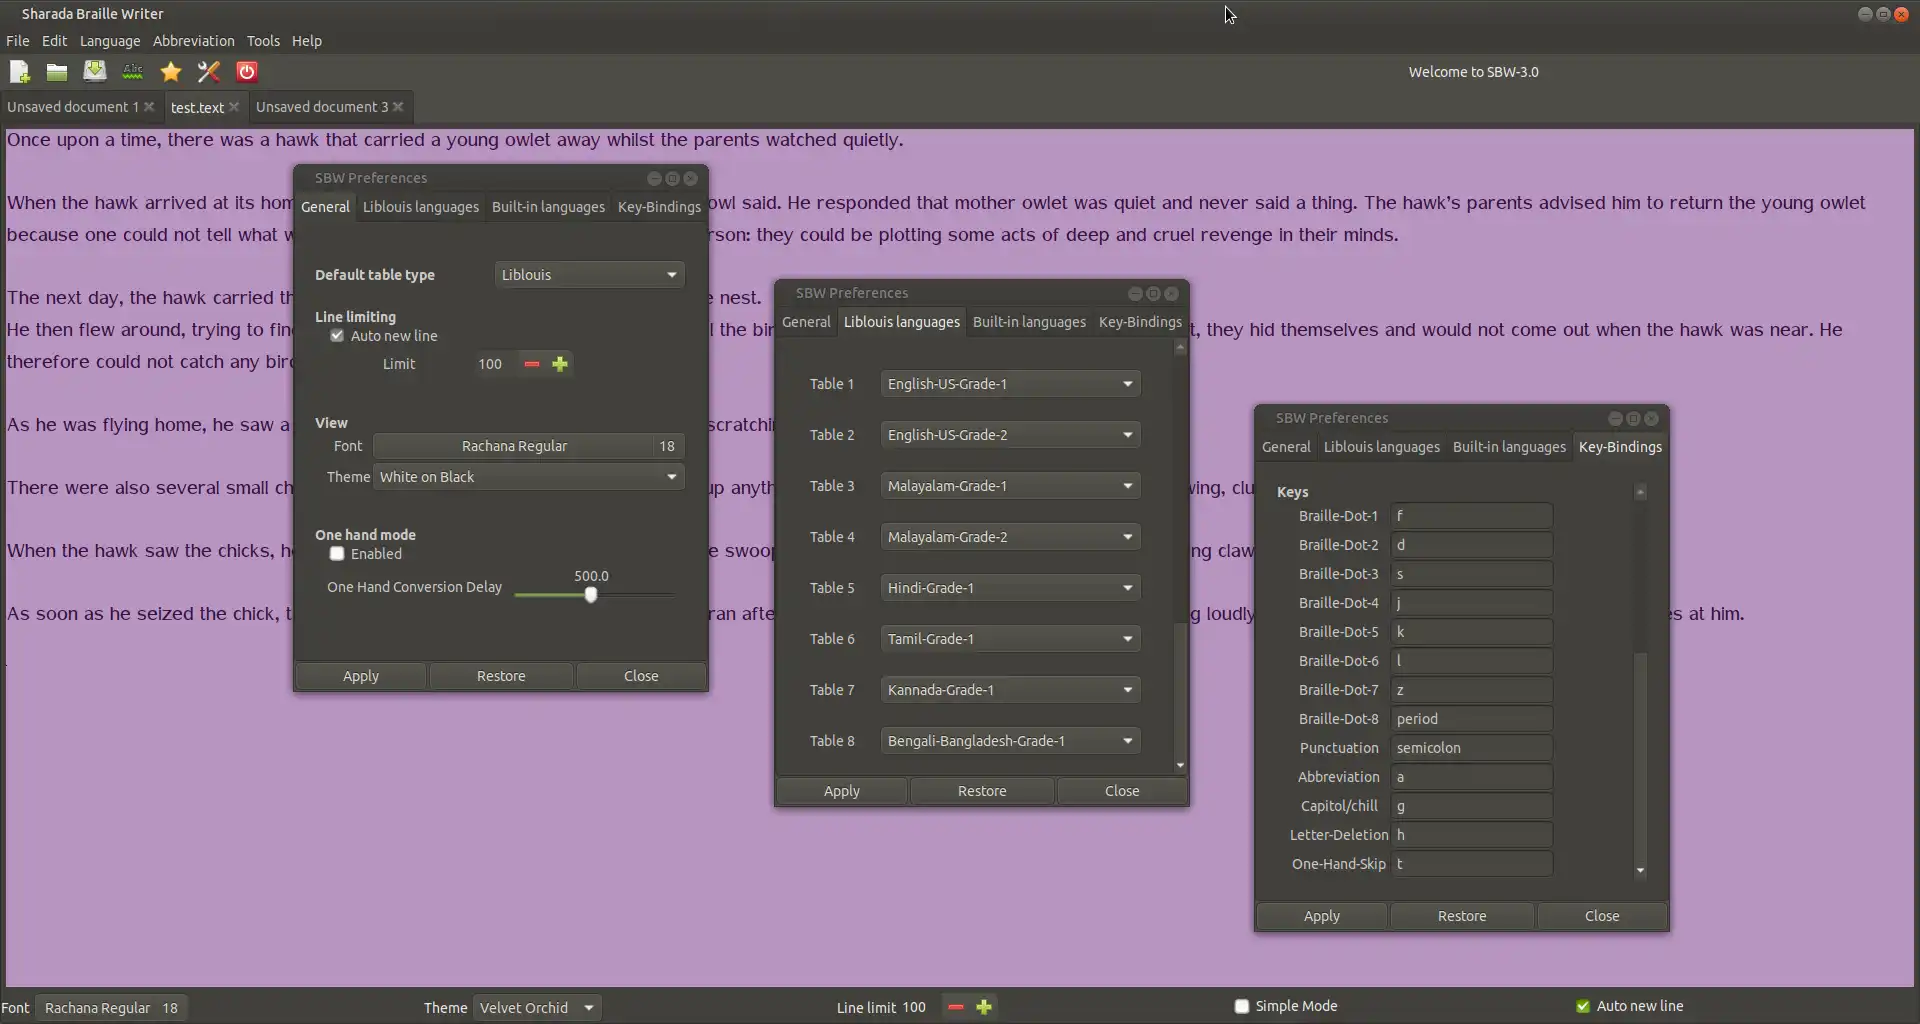Create a new document with toolbar icon
The image size is (1920, 1024).
[x=19, y=72]
